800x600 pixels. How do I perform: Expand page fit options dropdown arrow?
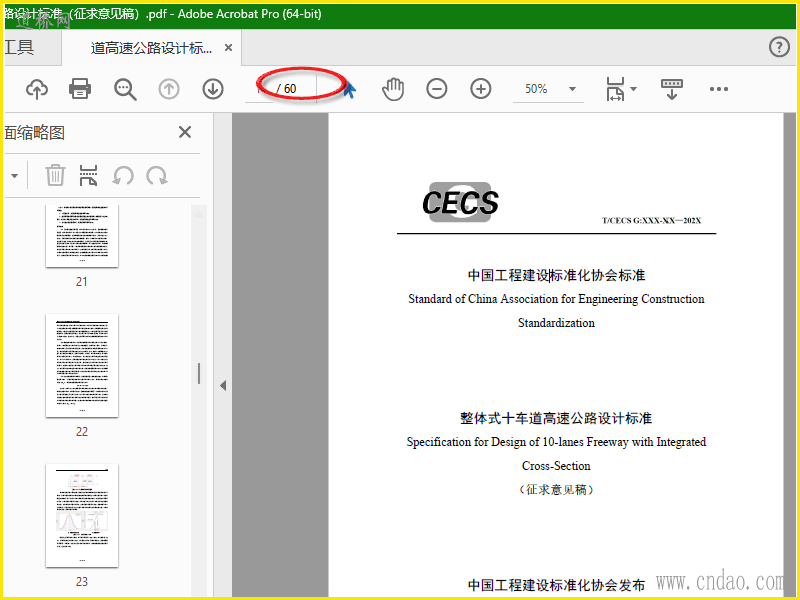[x=634, y=89]
